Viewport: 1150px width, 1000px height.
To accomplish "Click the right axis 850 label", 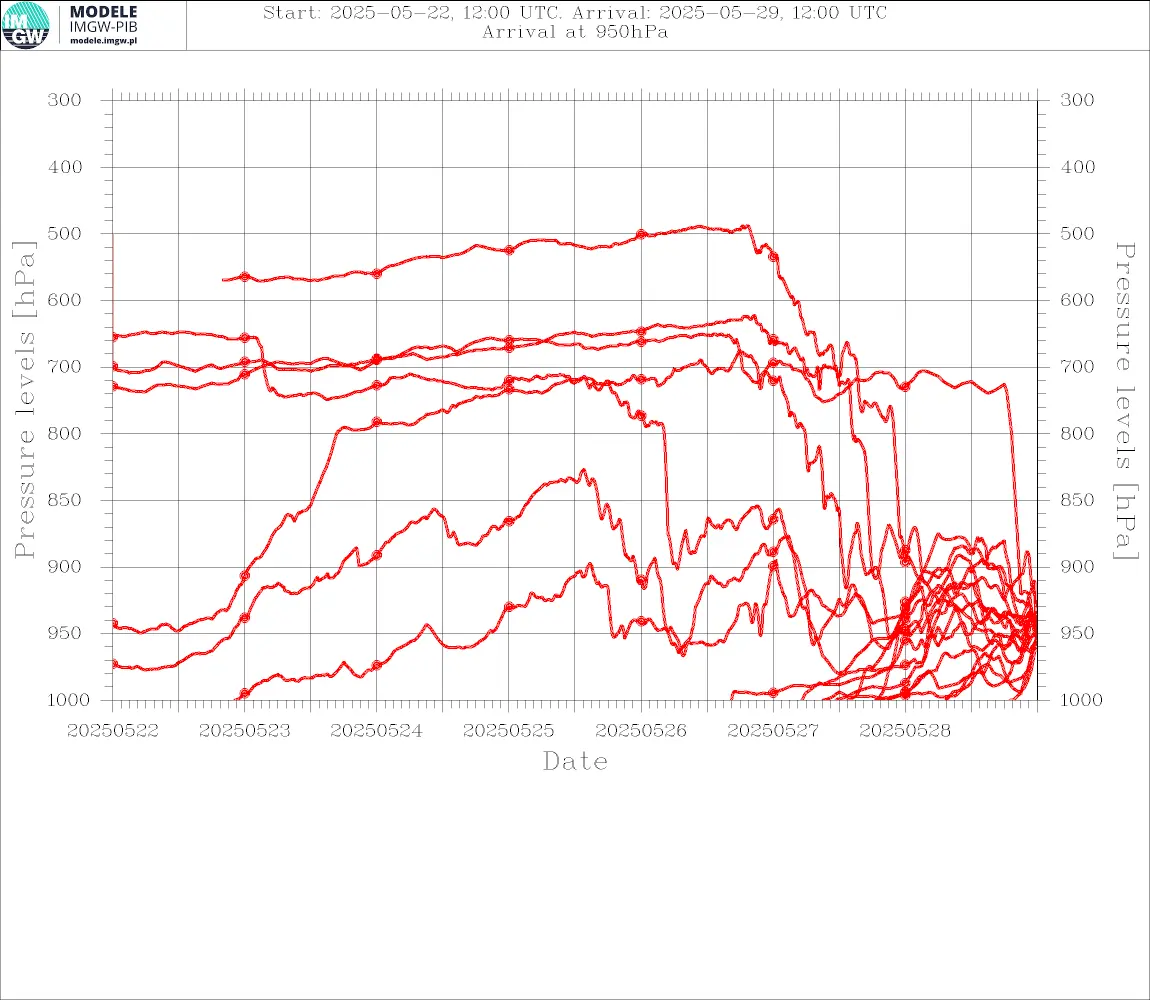I will tap(1077, 500).
